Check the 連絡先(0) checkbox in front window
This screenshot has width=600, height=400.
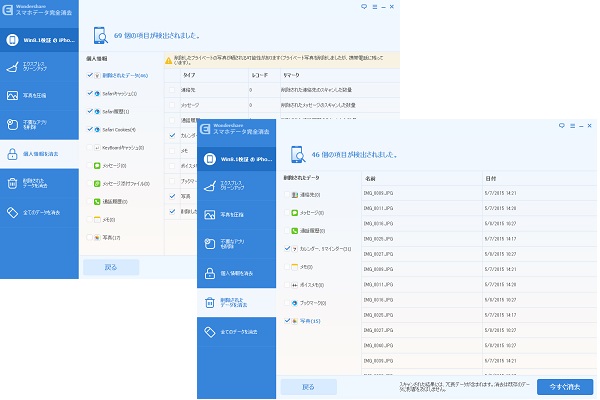[287, 194]
